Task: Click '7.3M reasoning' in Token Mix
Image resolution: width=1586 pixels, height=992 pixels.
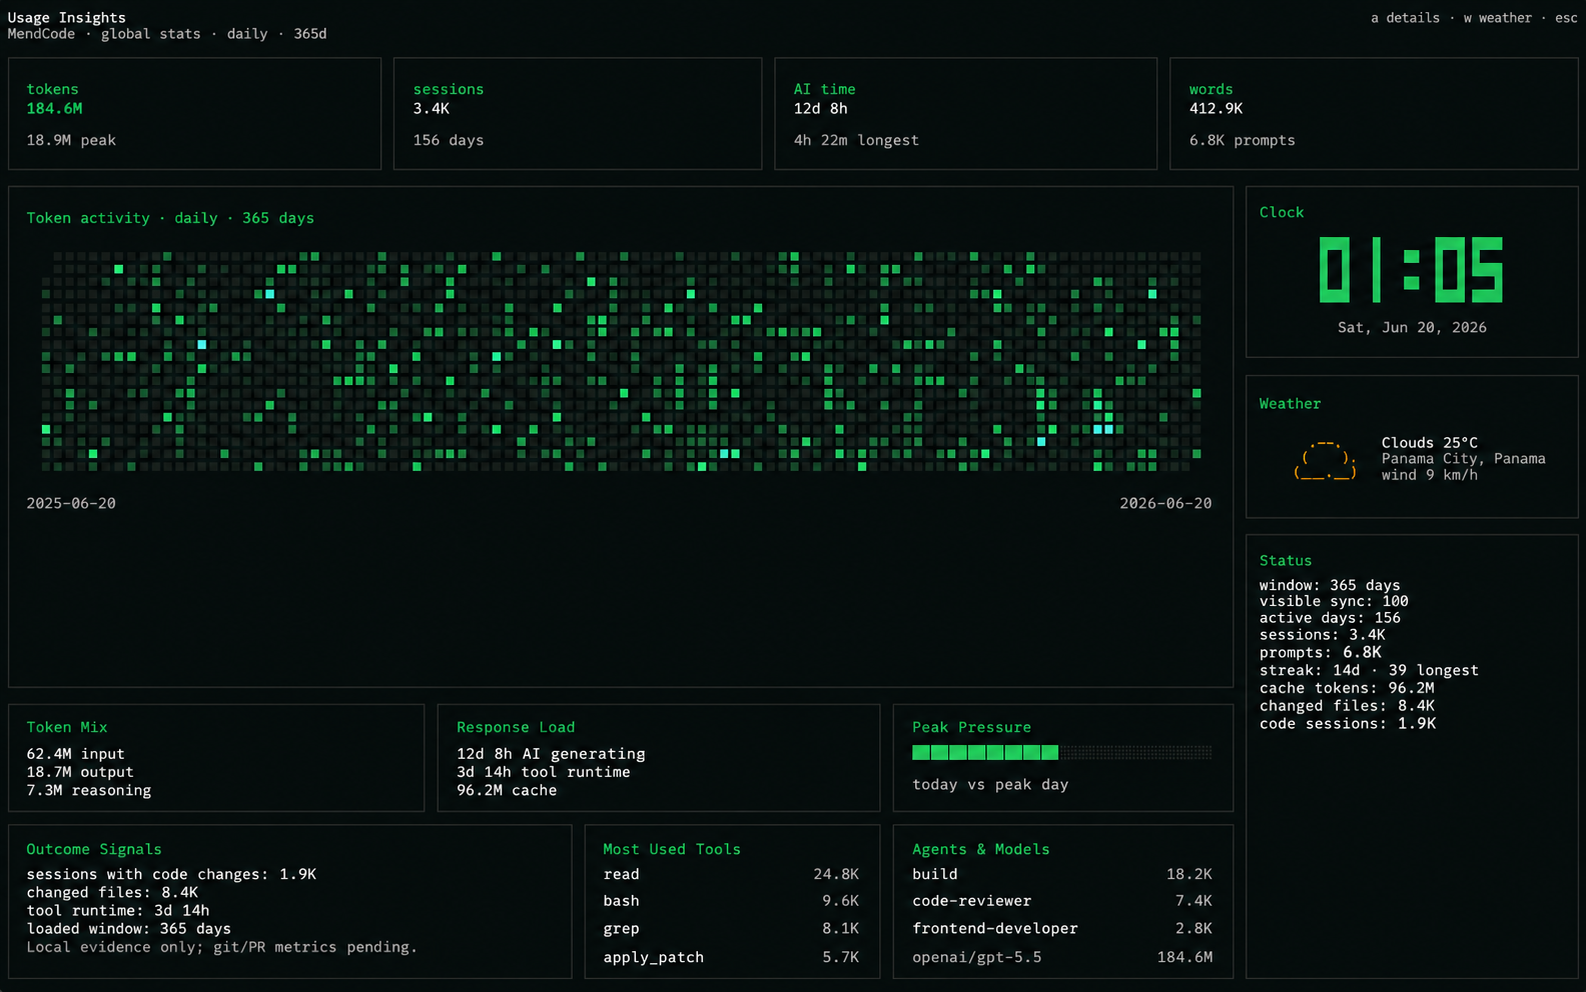Action: 88,790
